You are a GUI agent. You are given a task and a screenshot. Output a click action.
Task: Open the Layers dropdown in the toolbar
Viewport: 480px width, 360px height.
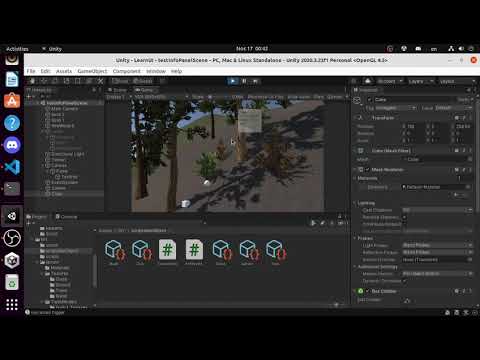pyautogui.click(x=420, y=81)
